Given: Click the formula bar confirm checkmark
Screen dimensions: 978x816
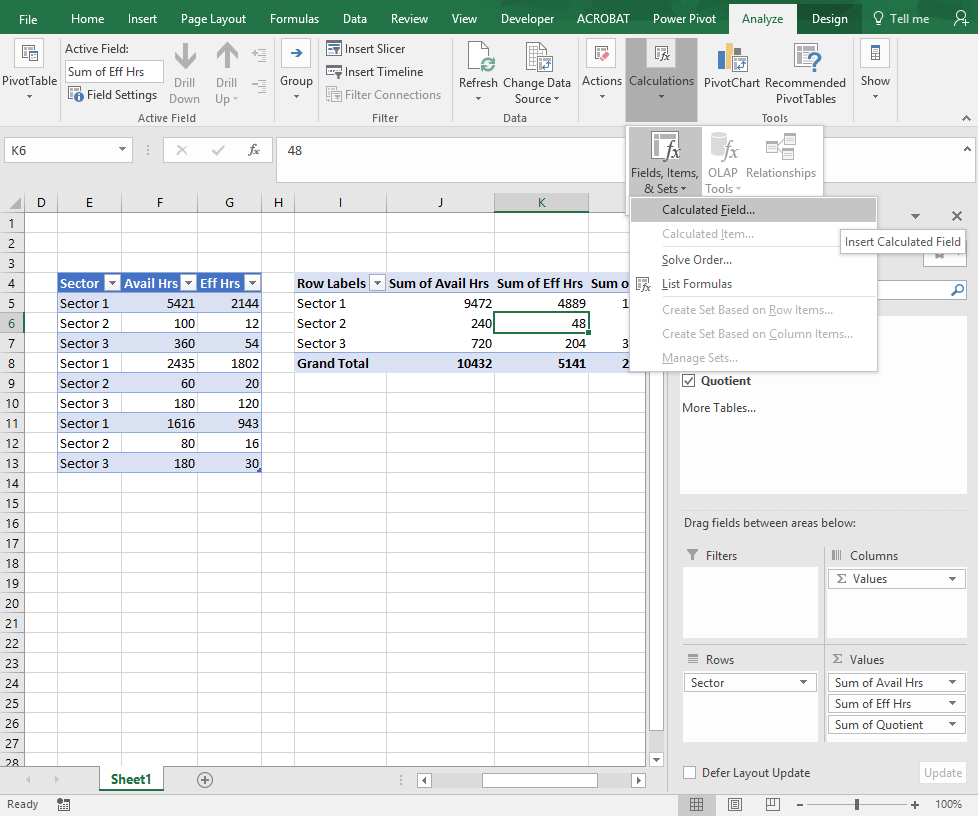Looking at the screenshot, I should (x=218, y=150).
